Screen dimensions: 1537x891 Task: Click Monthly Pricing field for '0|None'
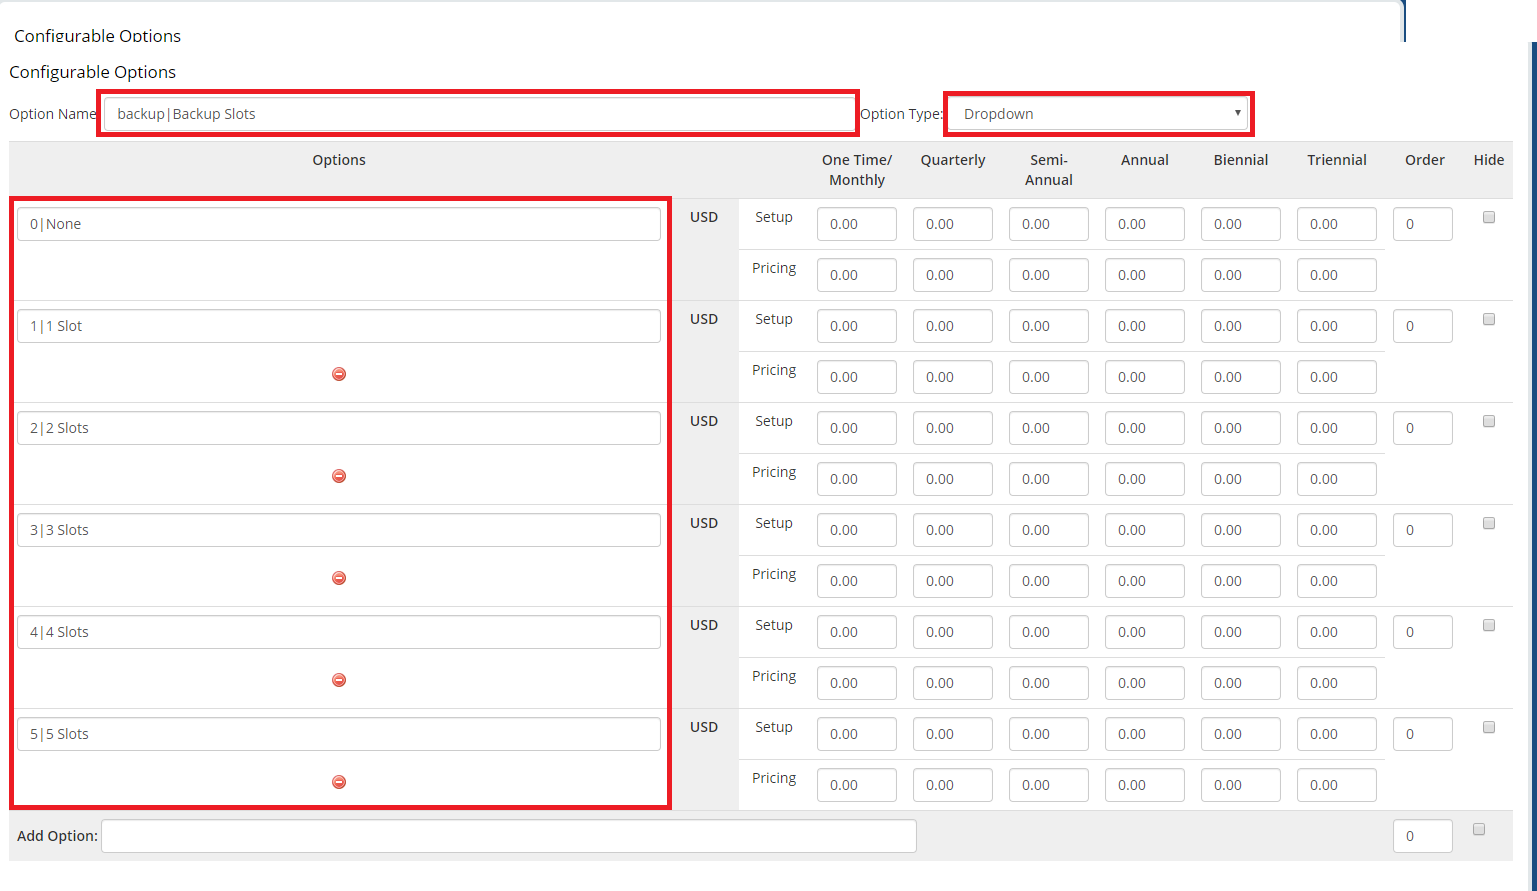pyautogui.click(x=857, y=275)
